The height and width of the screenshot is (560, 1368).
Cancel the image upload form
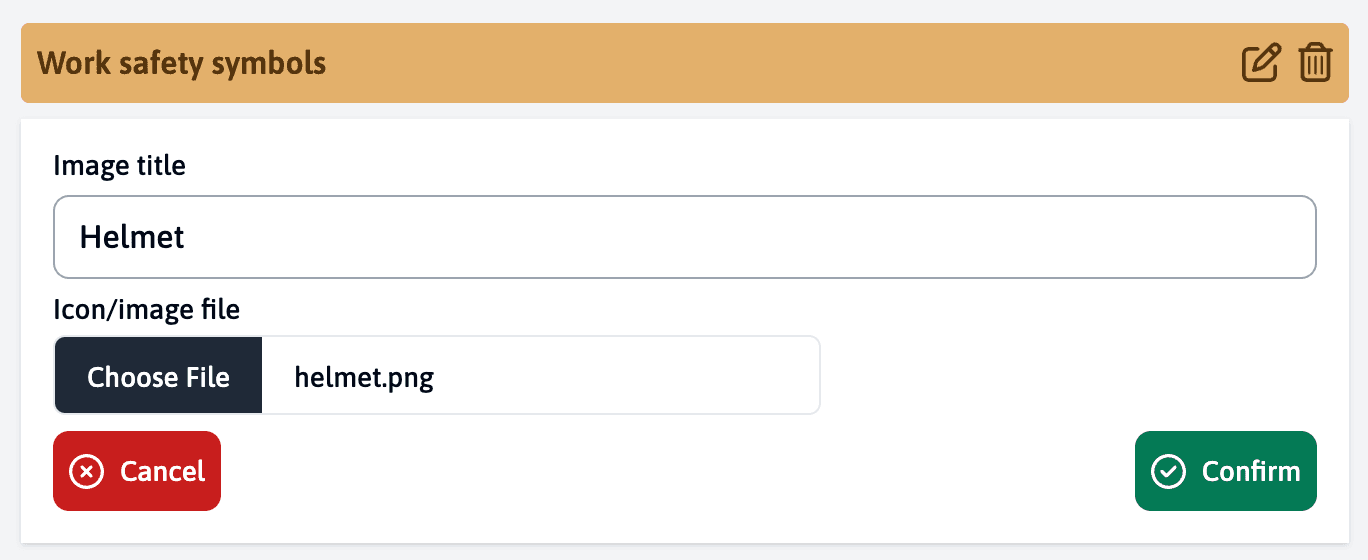(x=137, y=471)
